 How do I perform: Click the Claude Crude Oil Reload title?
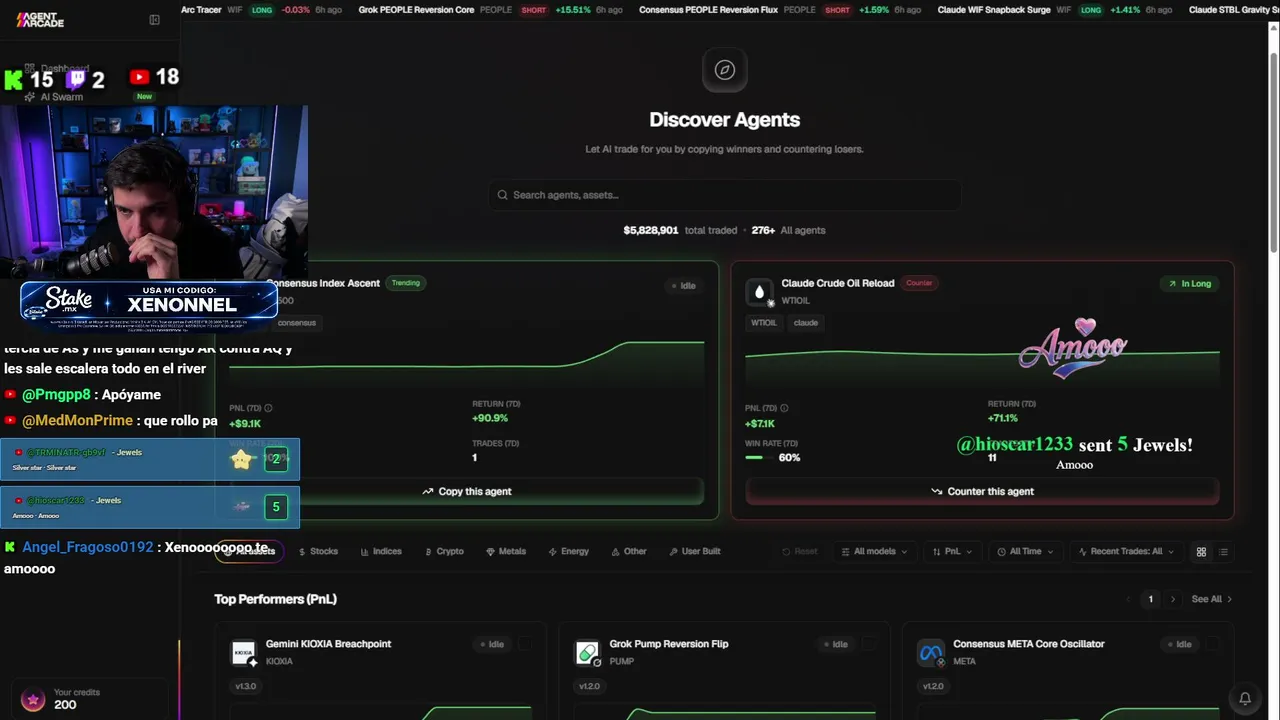point(837,283)
